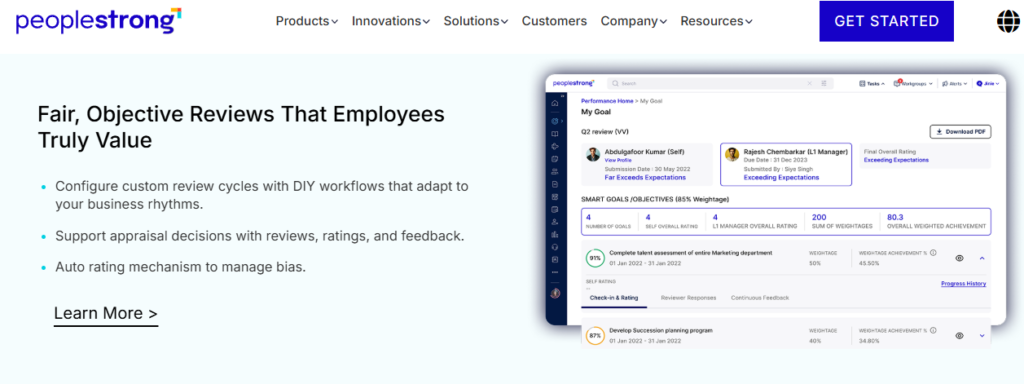Viewport: 1024px width, 384px height.
Task: Select the highlighted performance icon in sidebar
Action: pyautogui.click(x=554, y=121)
